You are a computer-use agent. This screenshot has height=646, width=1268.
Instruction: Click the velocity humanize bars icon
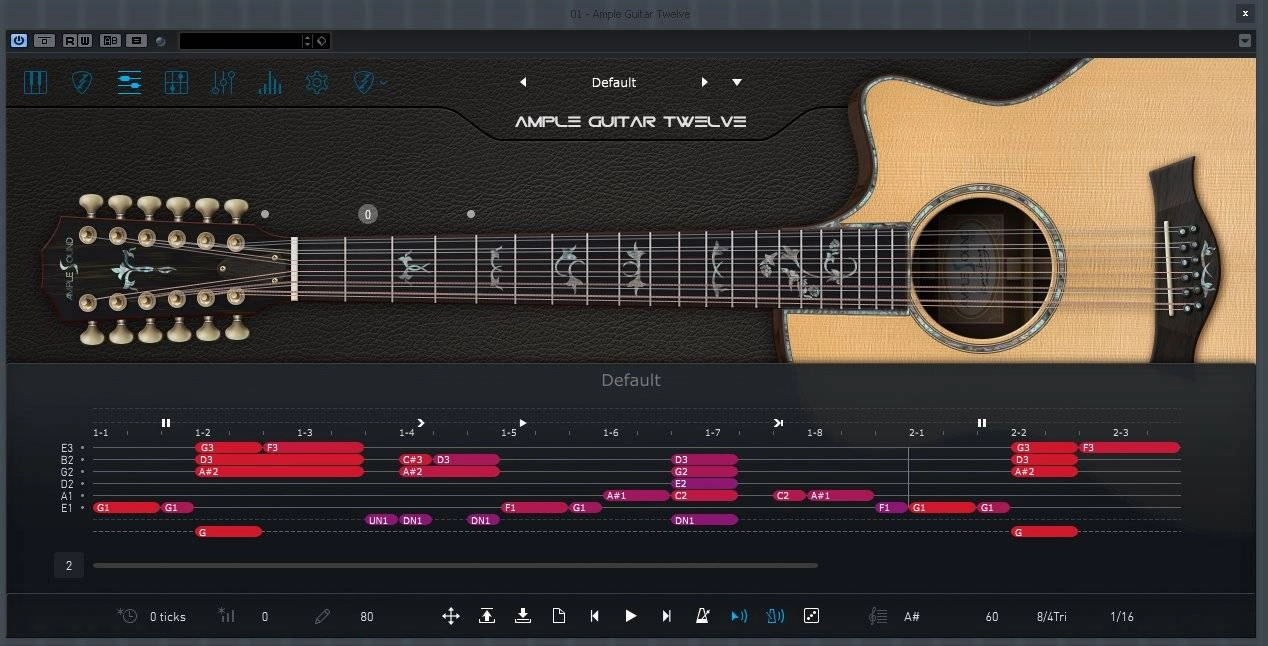[226, 616]
